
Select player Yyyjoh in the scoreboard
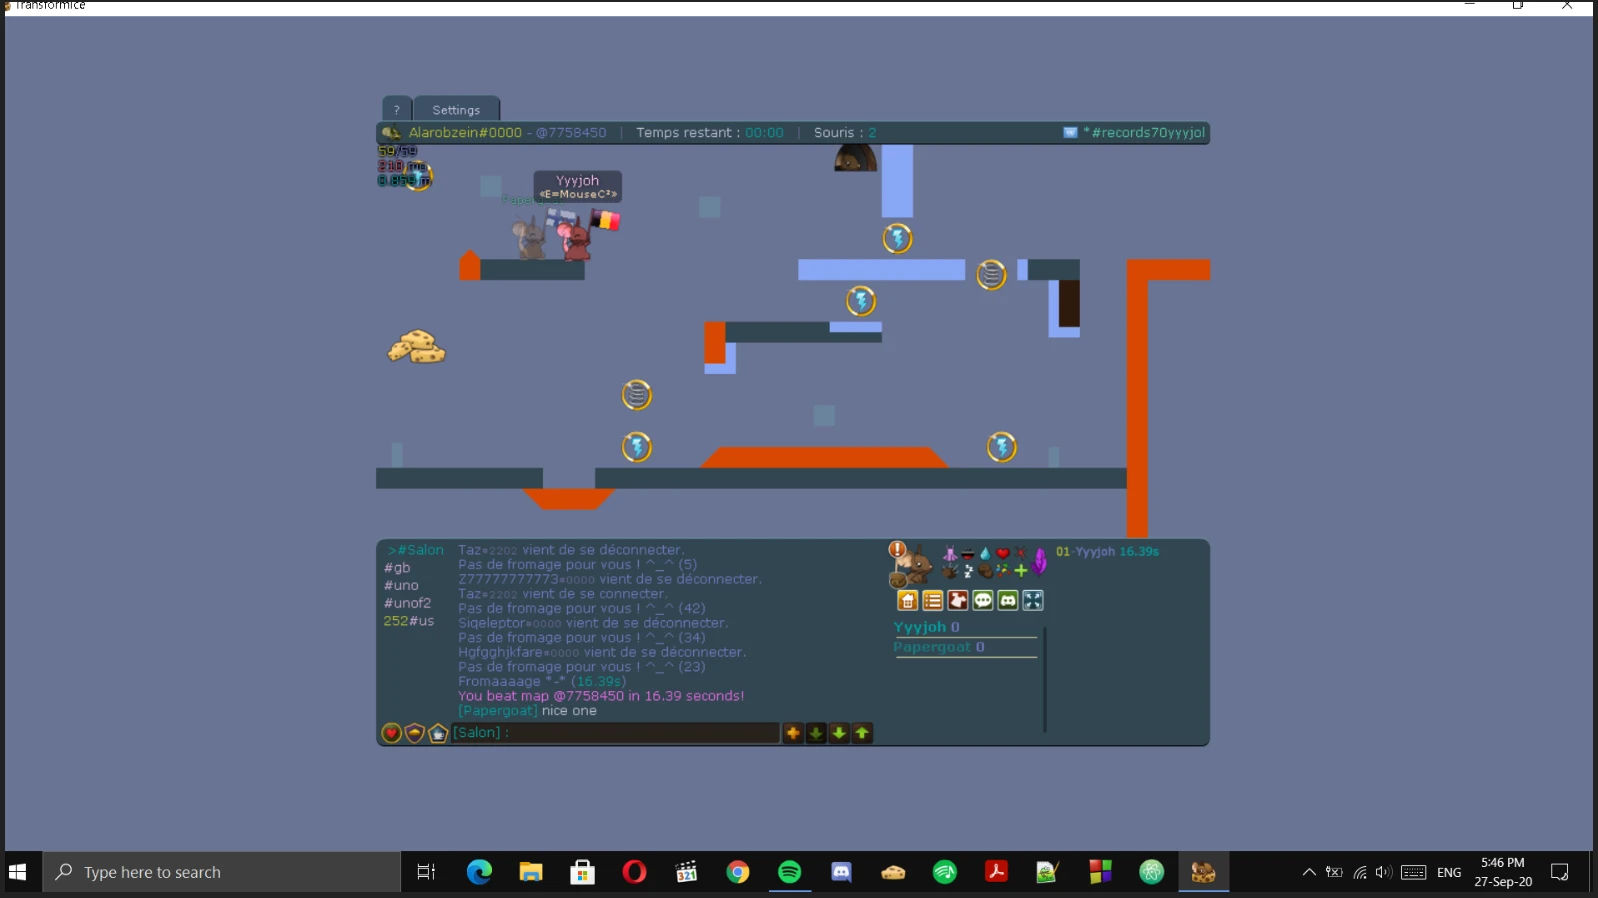point(927,627)
